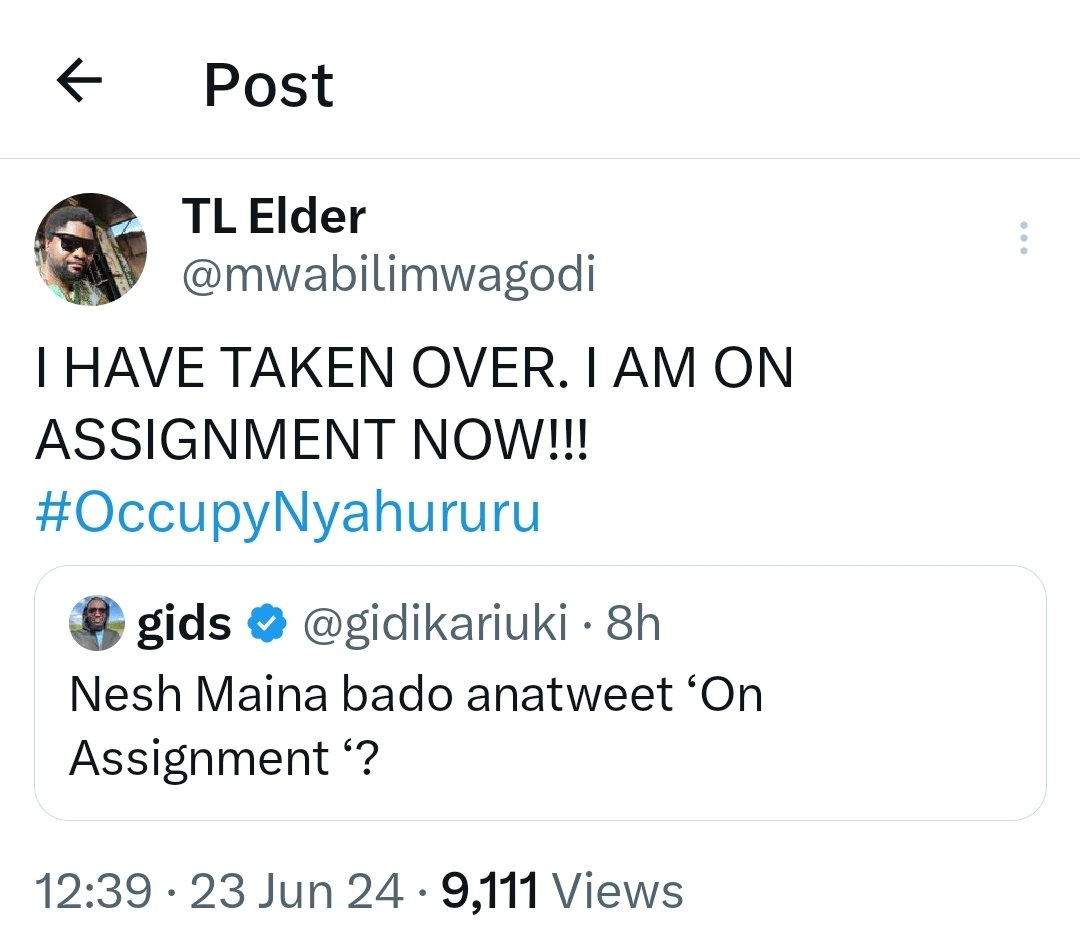
Task: Open the @gidikariuki handle
Action: point(435,624)
